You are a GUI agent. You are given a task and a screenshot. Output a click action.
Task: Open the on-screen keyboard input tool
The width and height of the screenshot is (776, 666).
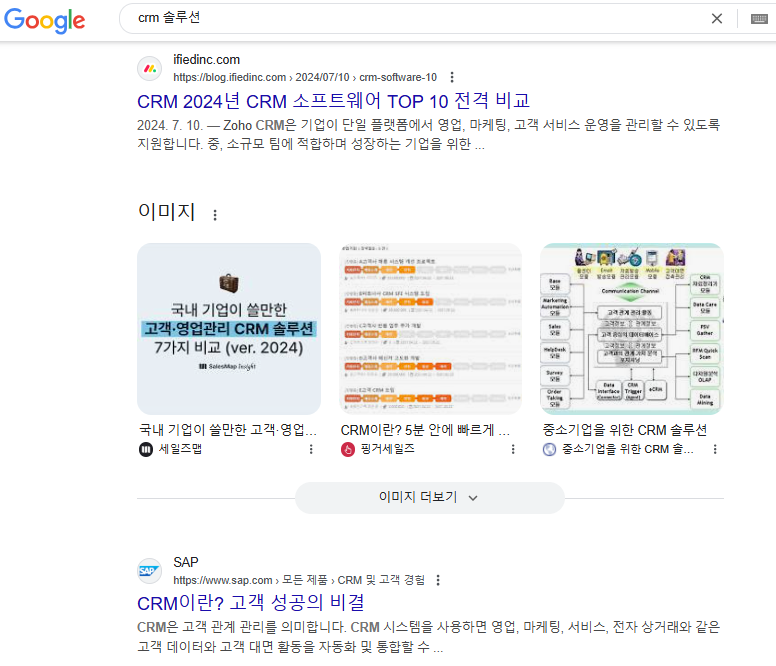pos(759,19)
